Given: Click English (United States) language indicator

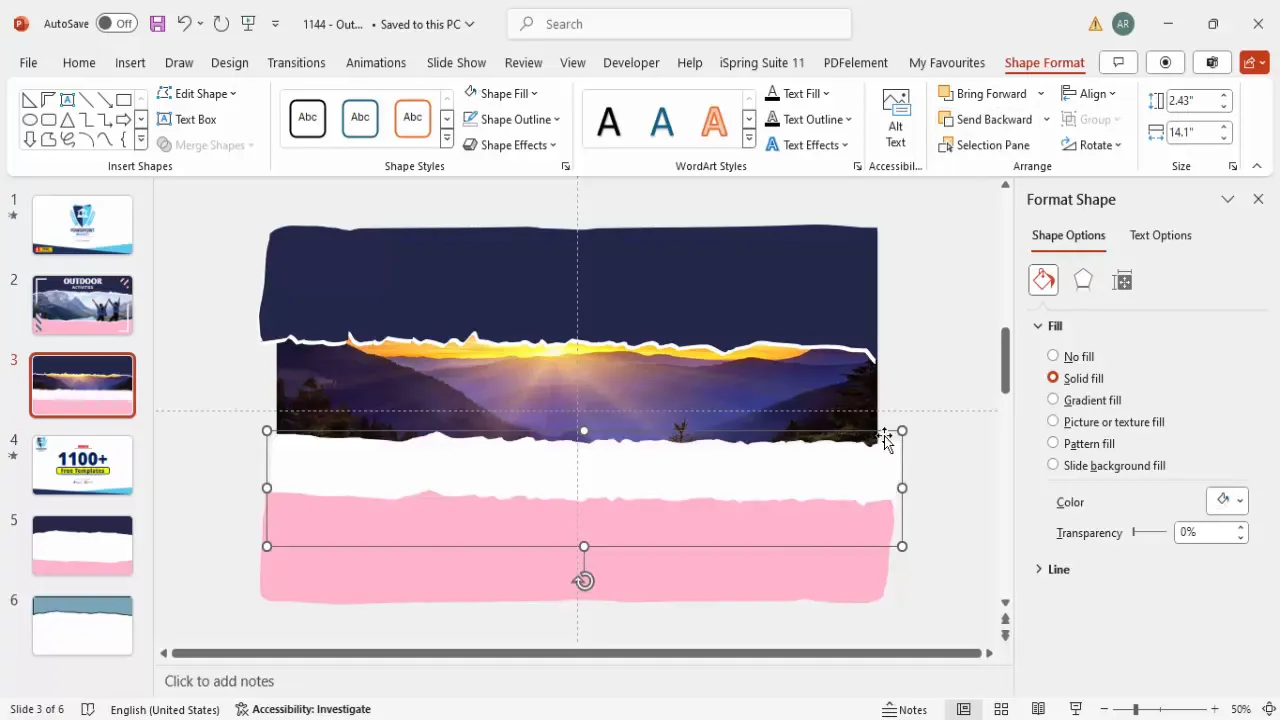Looking at the screenshot, I should (165, 709).
